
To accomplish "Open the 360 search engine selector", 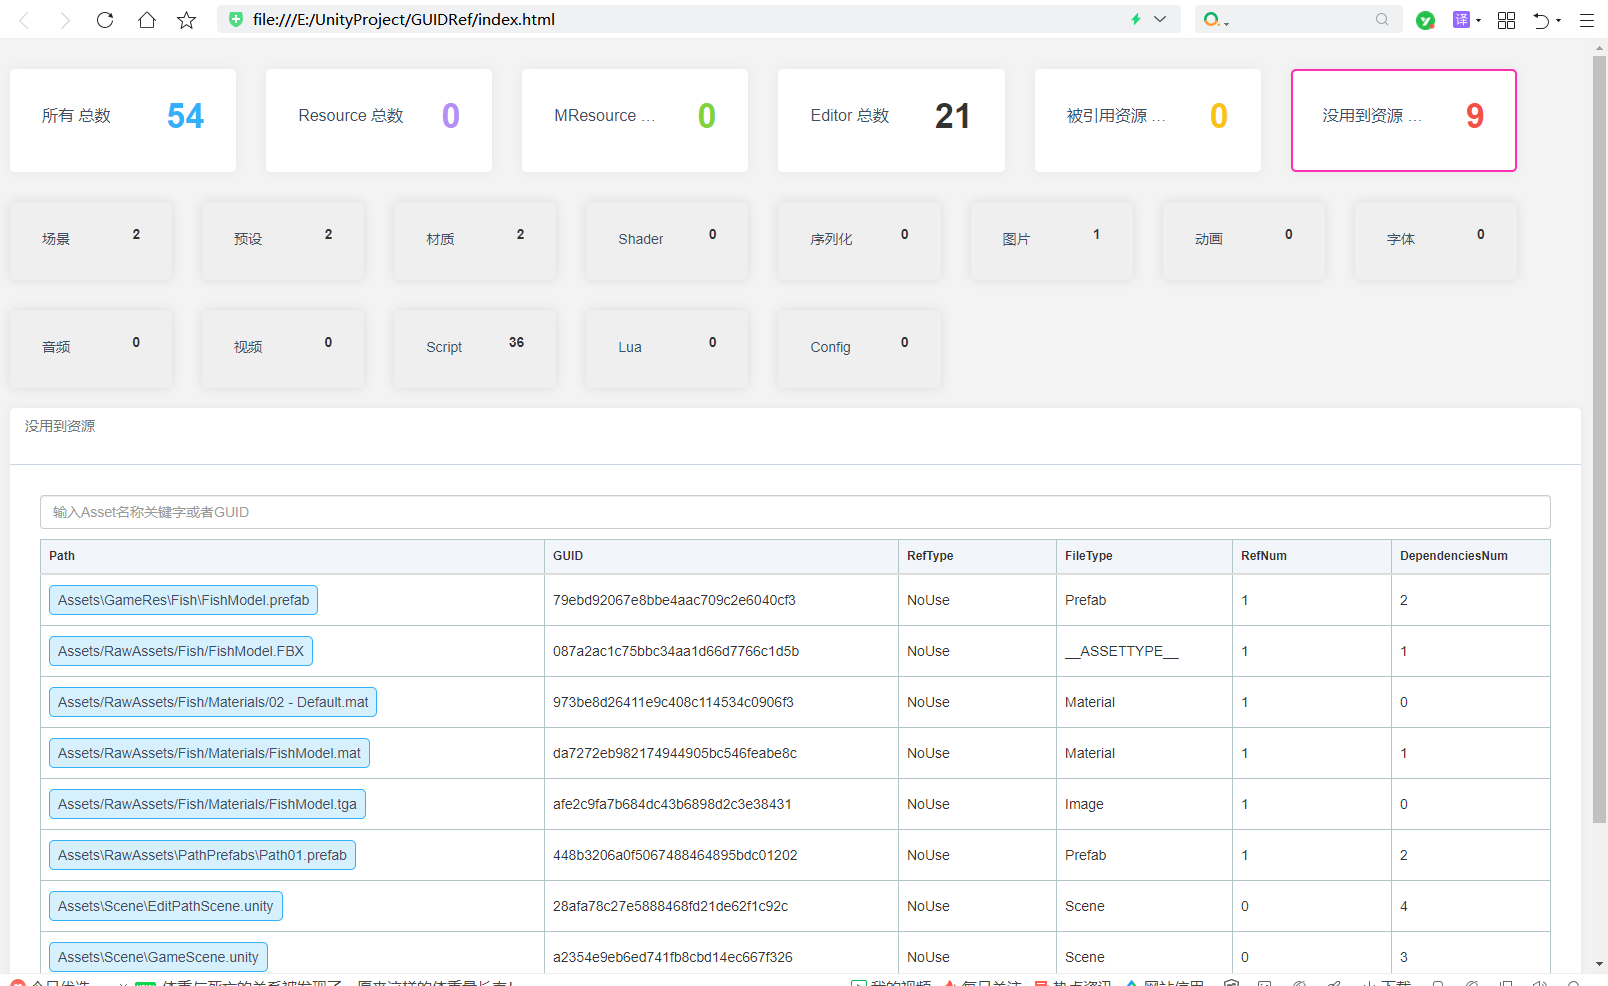I will pos(1215,19).
